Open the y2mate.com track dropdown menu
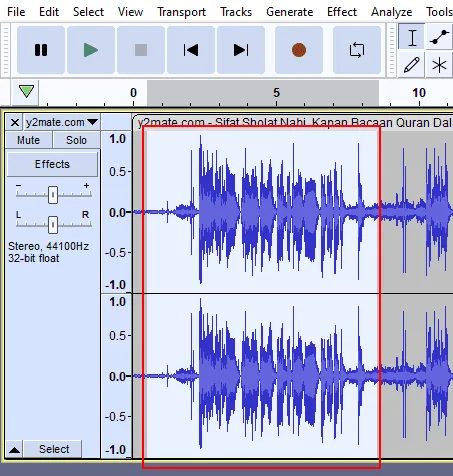The image size is (453, 476). pos(61,122)
